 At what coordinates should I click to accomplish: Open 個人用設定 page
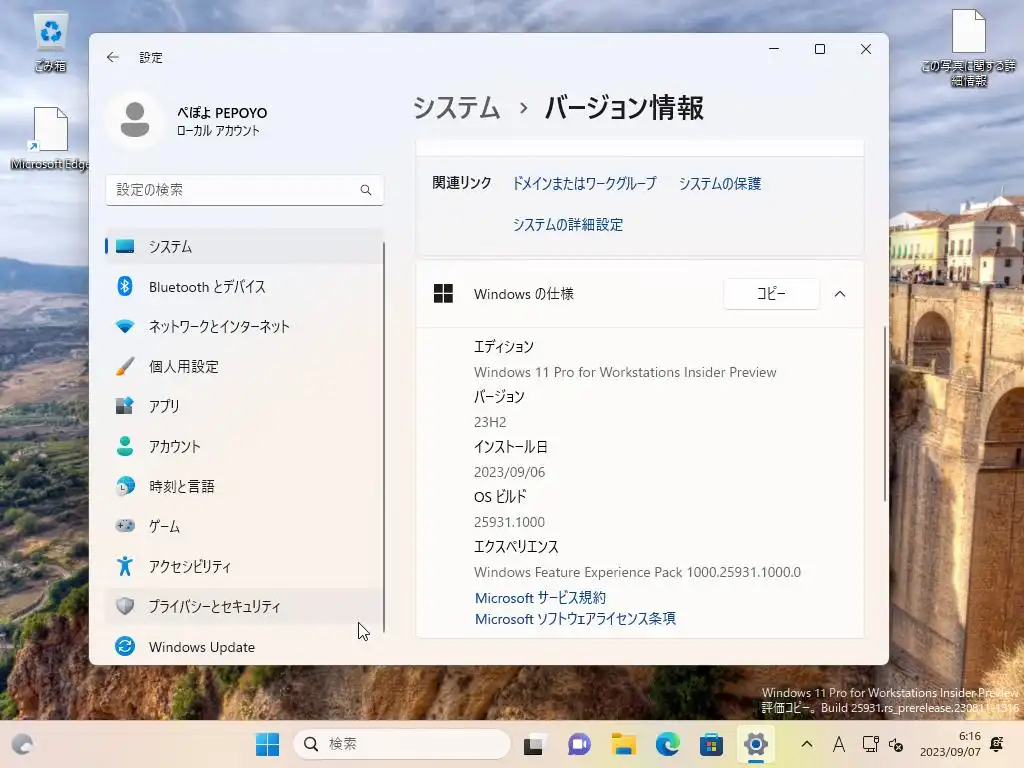244,366
